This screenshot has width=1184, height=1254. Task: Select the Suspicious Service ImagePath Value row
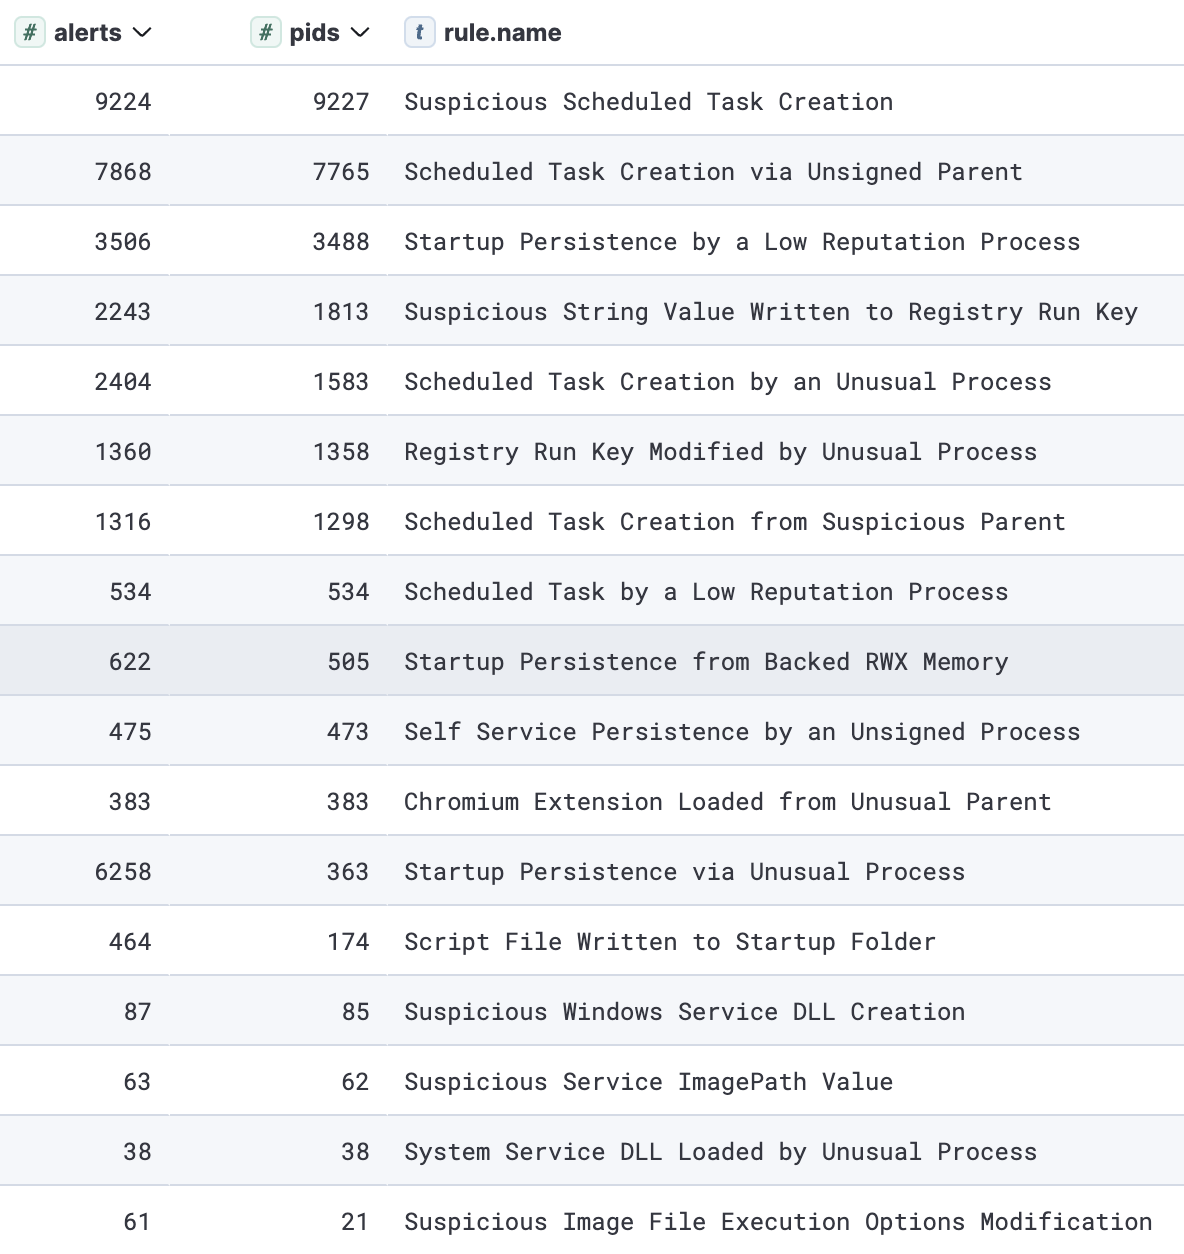point(648,1082)
